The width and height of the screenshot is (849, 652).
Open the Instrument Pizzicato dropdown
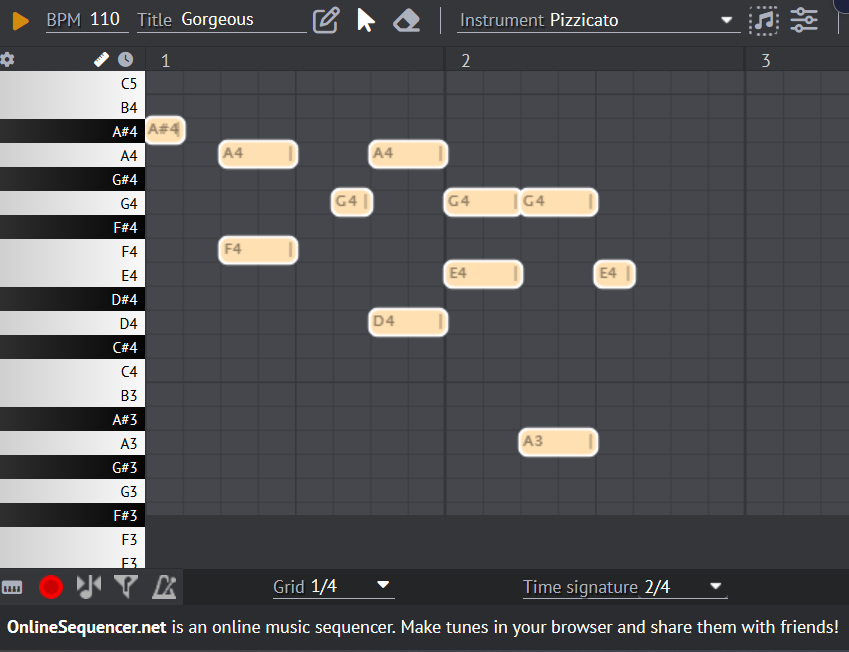[597, 20]
